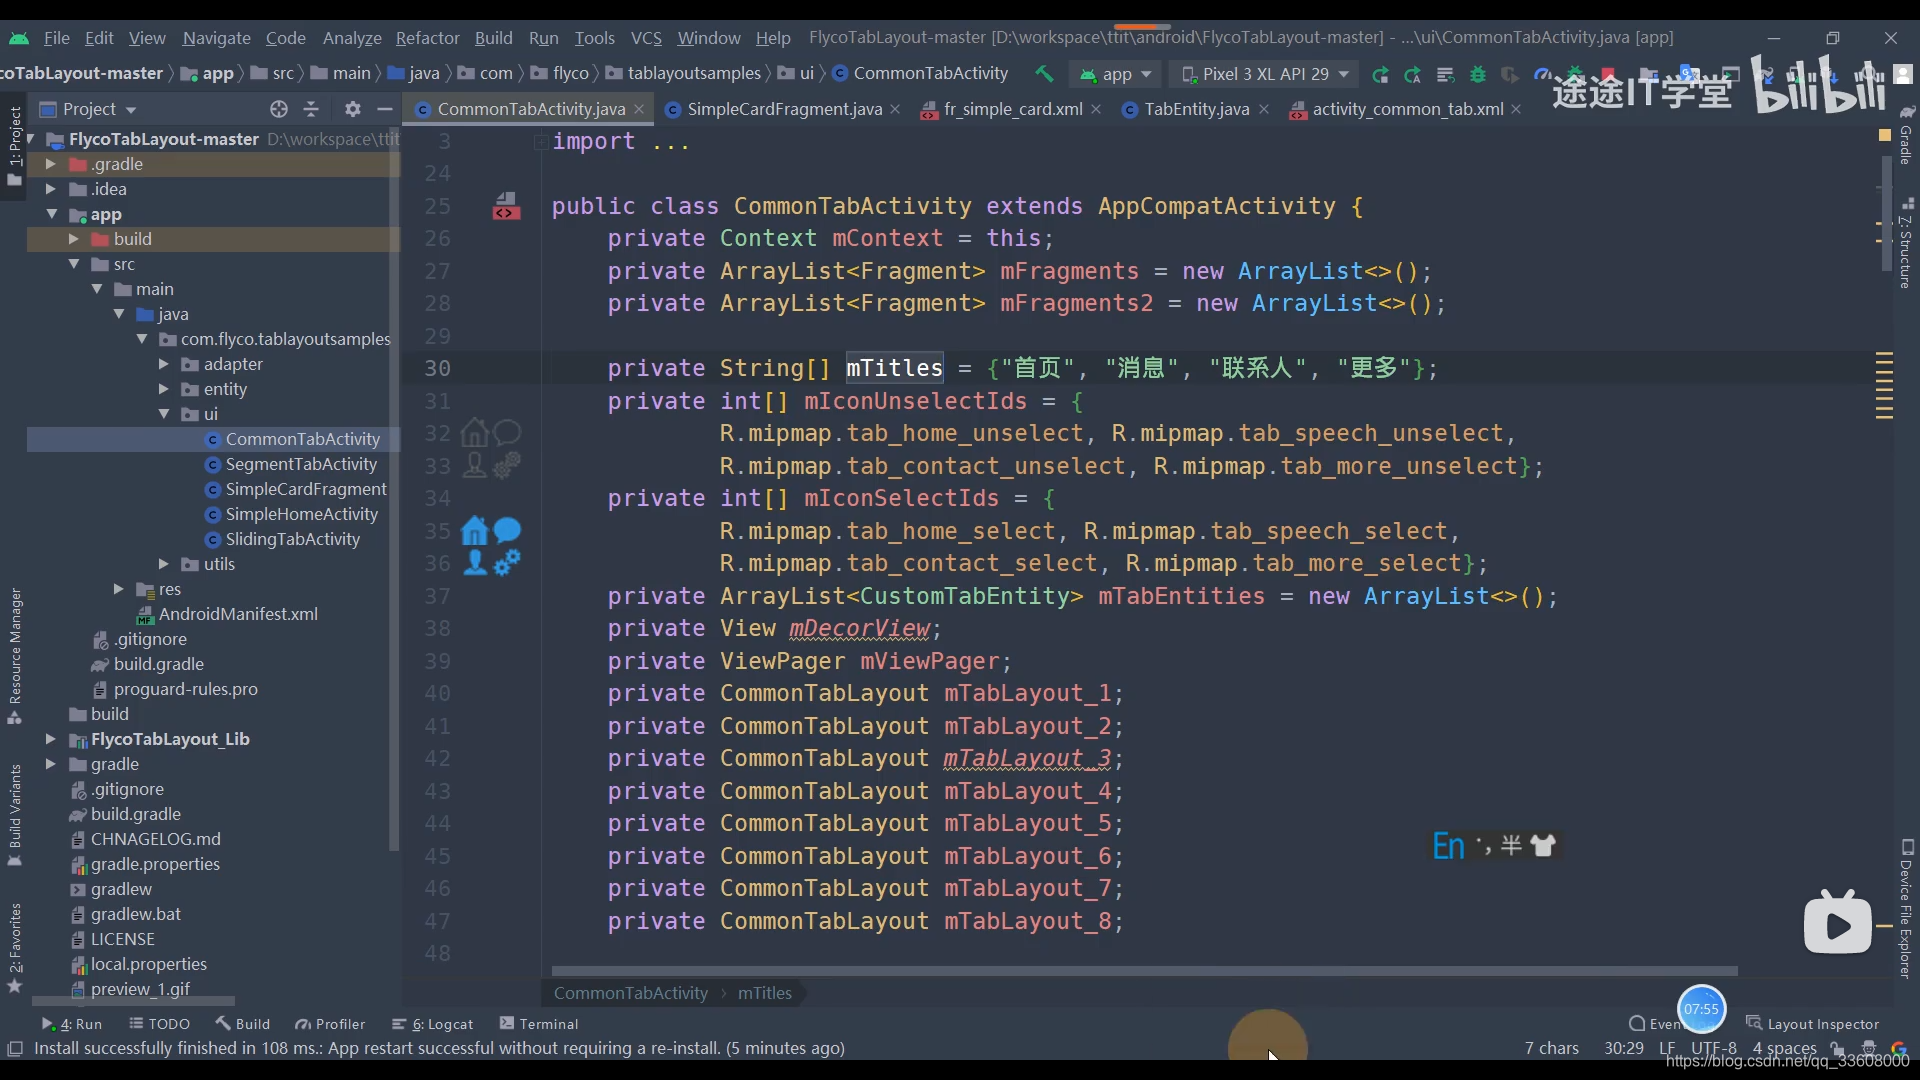This screenshot has width=1920, height=1080.
Task: Click tablayoutsamples in navigation bar
Action: coord(694,73)
